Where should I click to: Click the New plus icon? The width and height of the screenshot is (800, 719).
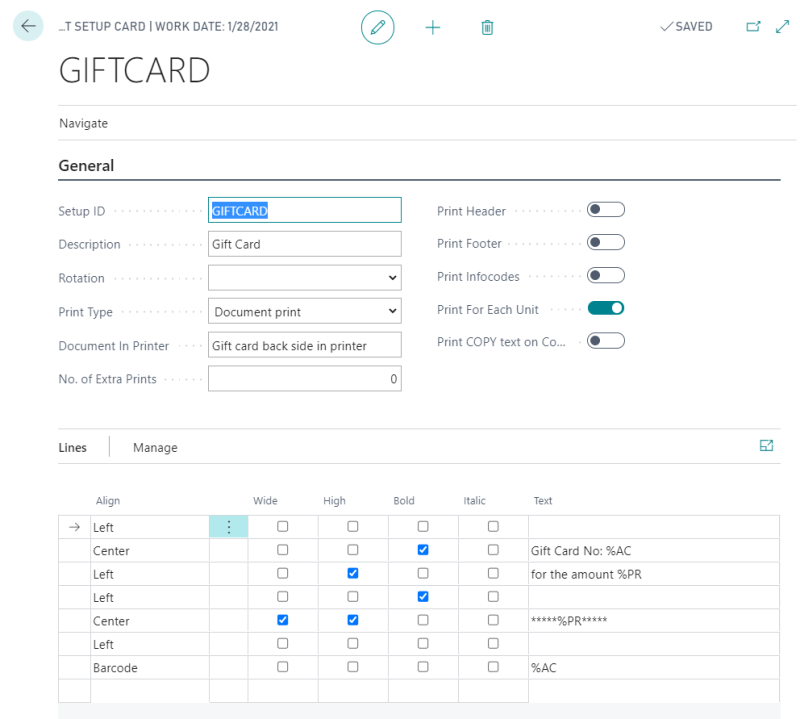tap(432, 27)
